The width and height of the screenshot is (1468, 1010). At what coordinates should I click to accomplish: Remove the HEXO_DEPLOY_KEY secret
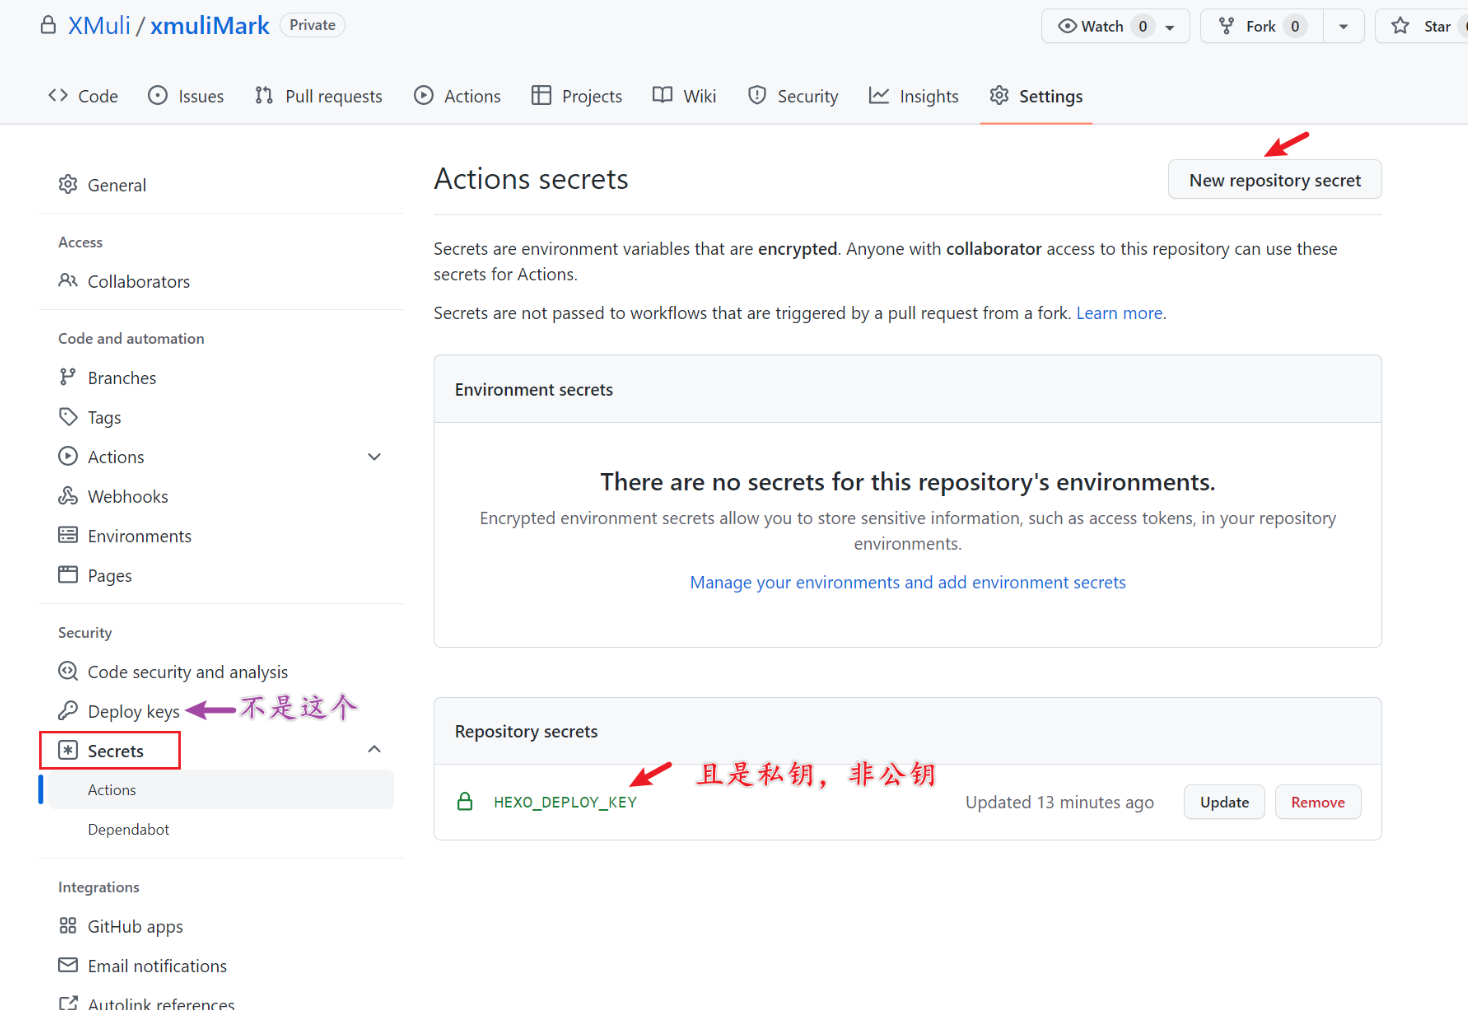point(1318,802)
